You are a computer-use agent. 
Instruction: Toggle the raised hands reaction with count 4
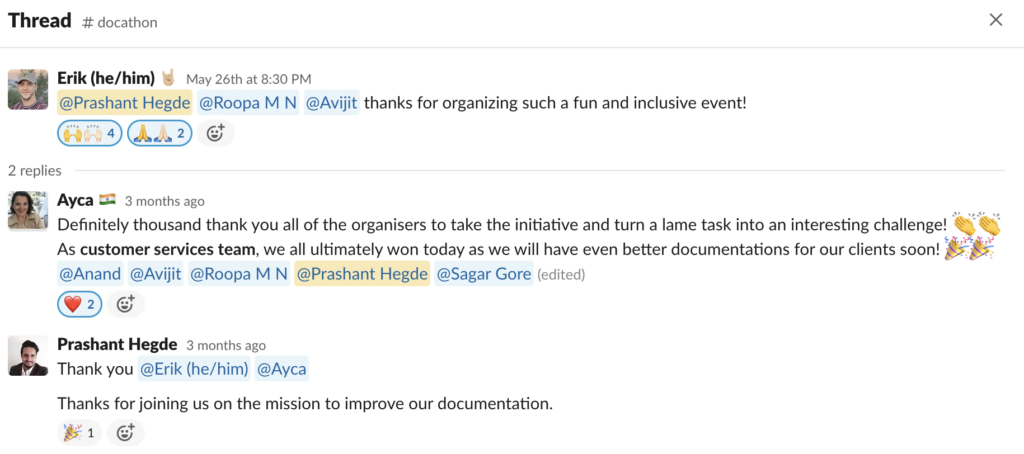click(90, 133)
